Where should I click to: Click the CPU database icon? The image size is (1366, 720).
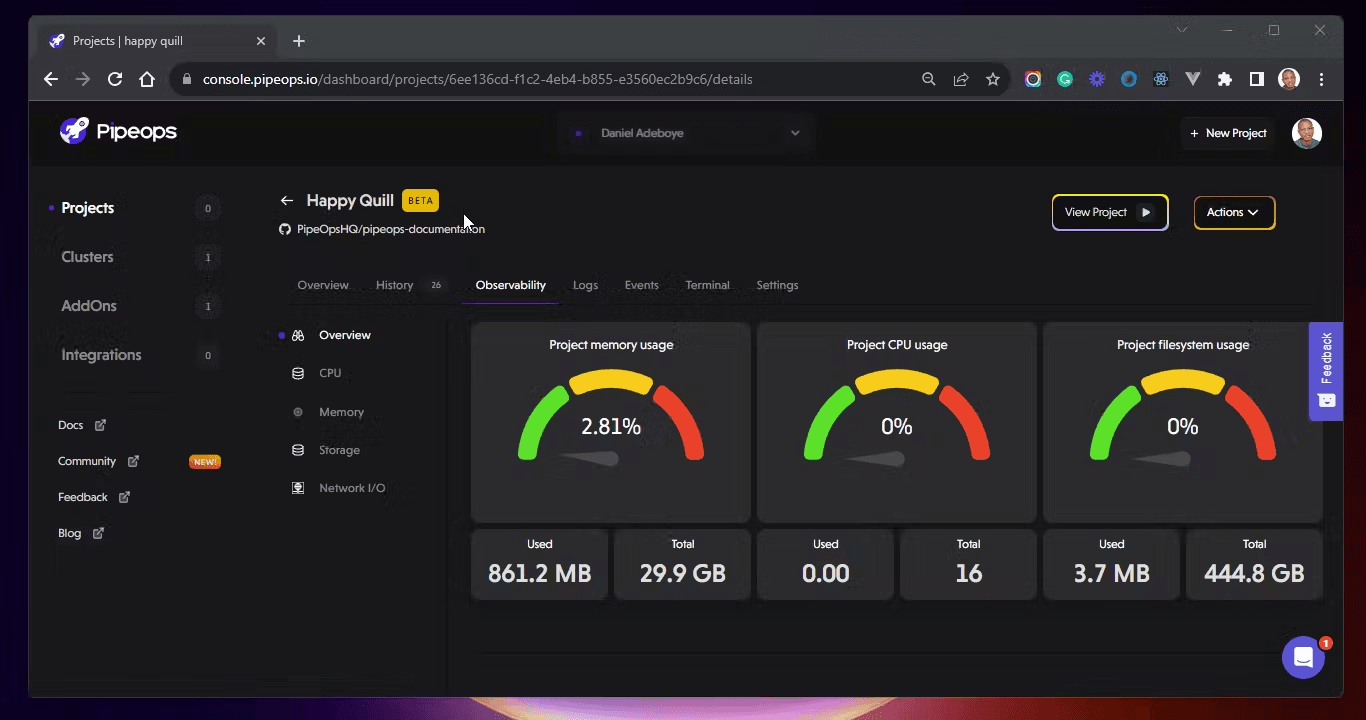coord(298,373)
